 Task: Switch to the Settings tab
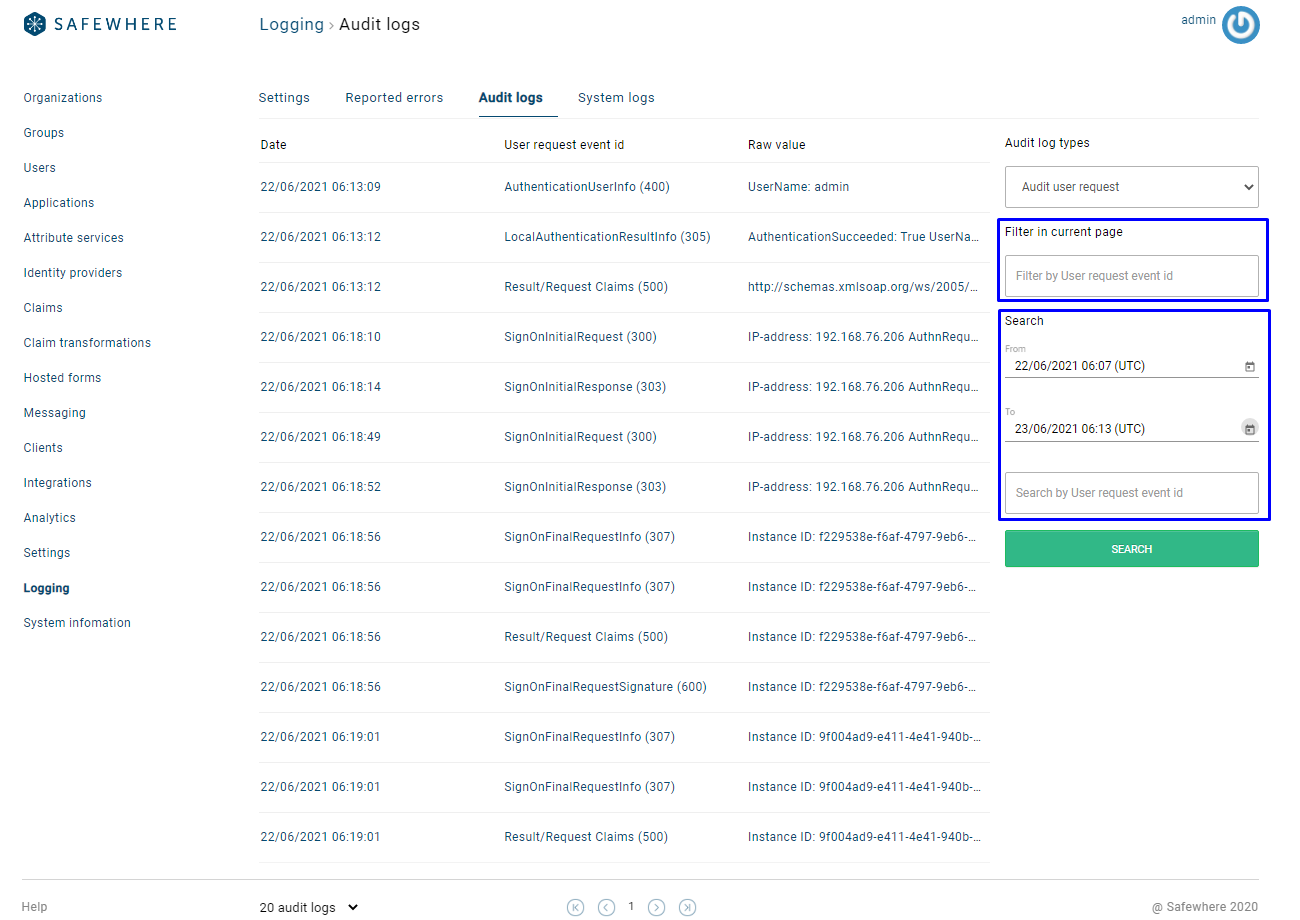[x=284, y=98]
